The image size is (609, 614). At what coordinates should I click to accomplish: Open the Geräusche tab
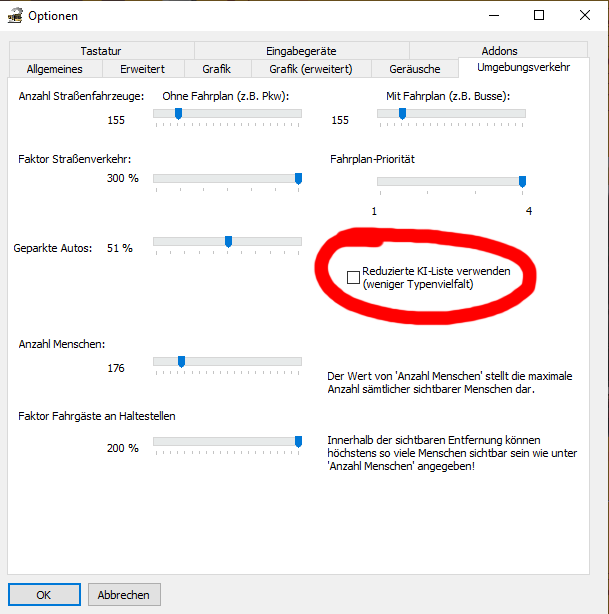pyautogui.click(x=415, y=69)
